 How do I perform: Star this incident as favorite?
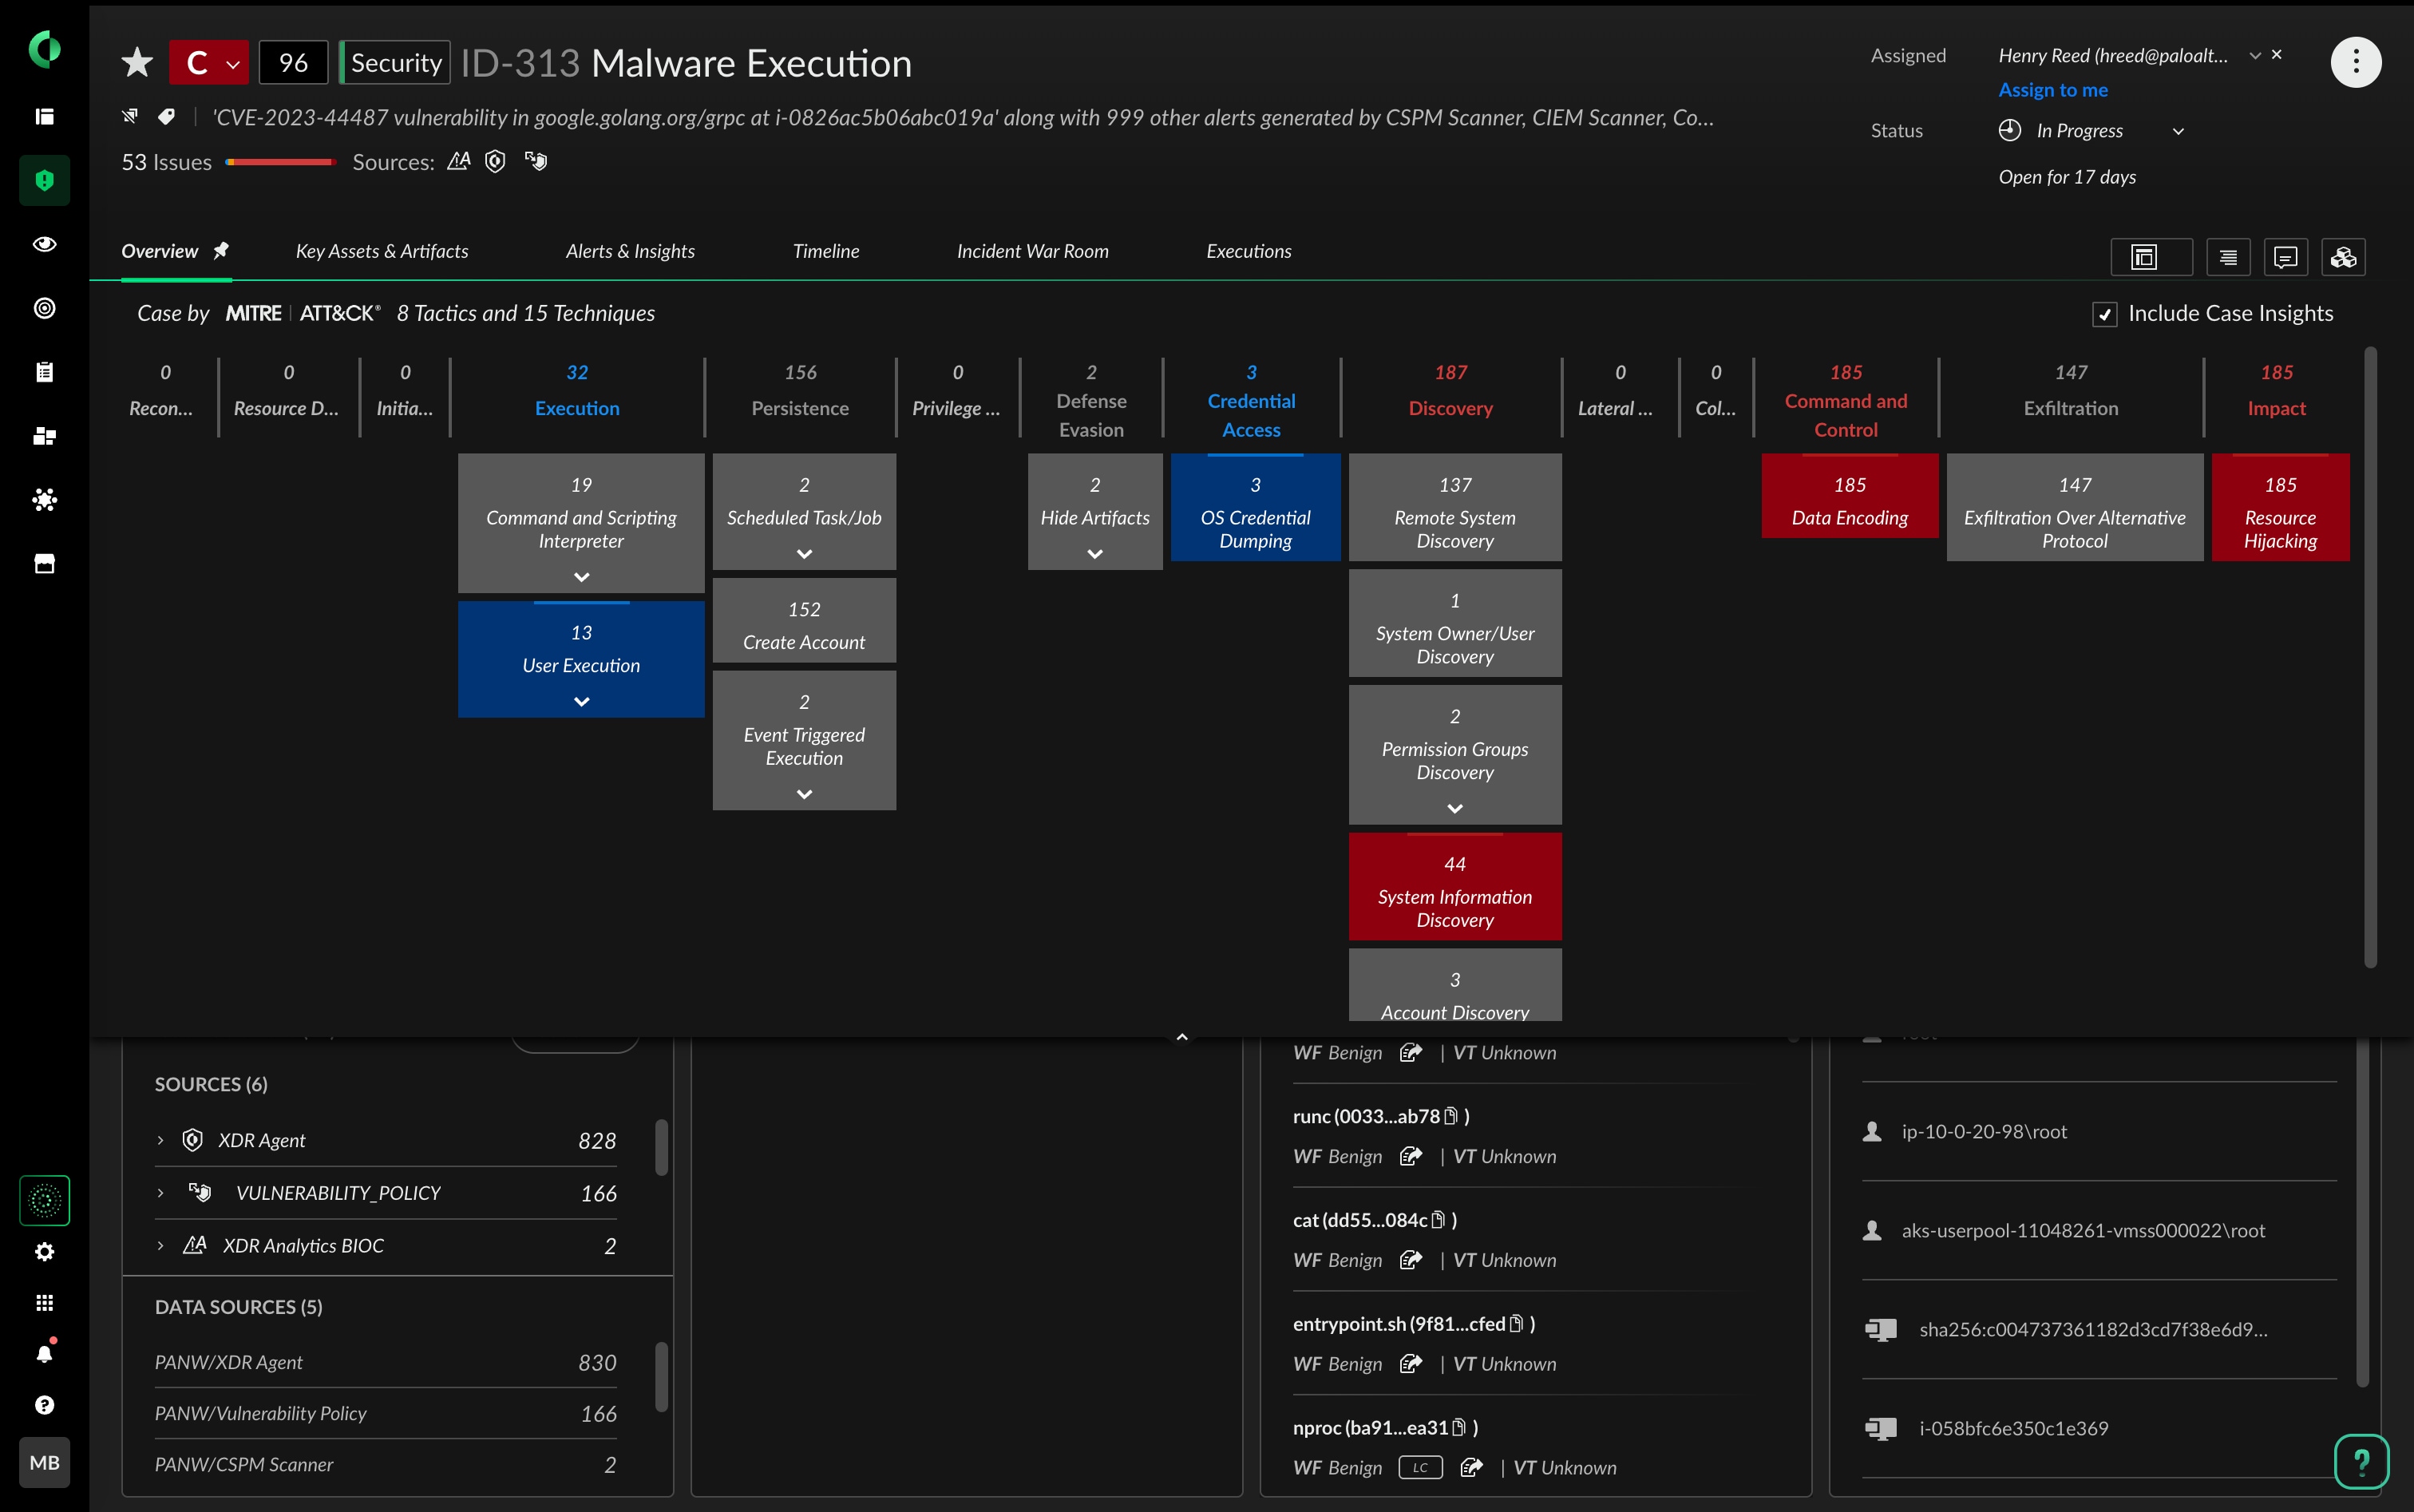(x=137, y=63)
